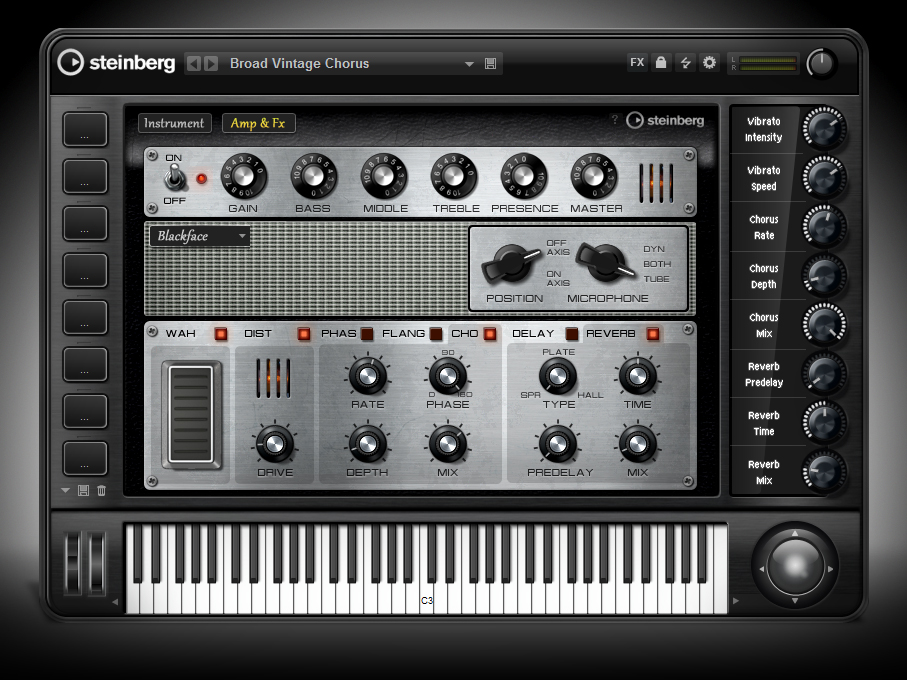Switch to the Amp & Fx tab
This screenshot has height=680, width=907.
[258, 123]
